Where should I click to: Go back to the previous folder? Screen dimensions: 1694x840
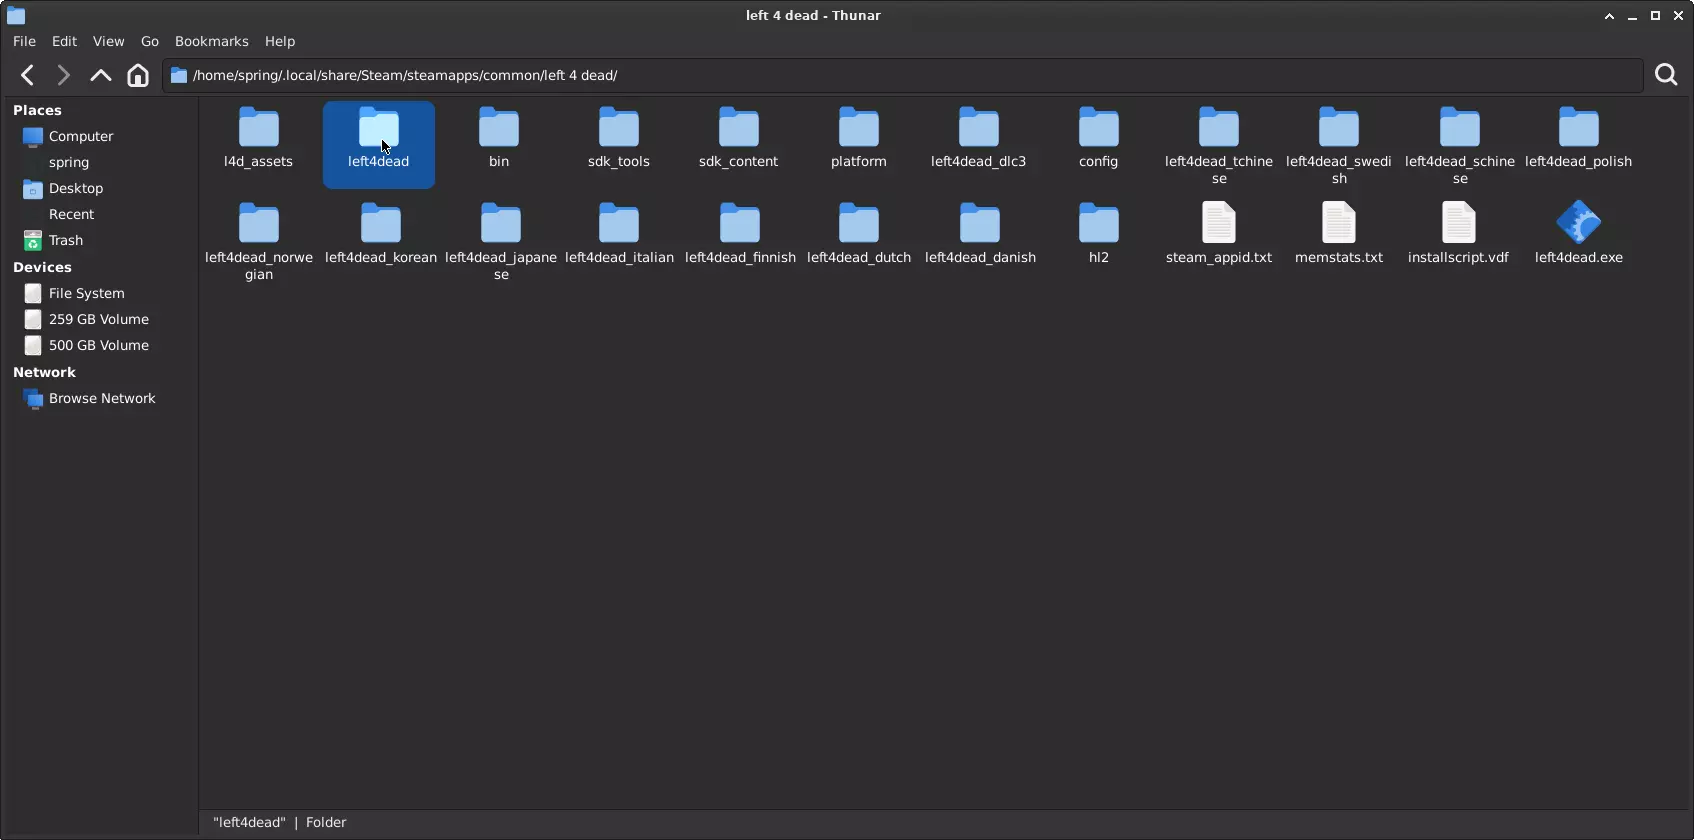(x=28, y=75)
